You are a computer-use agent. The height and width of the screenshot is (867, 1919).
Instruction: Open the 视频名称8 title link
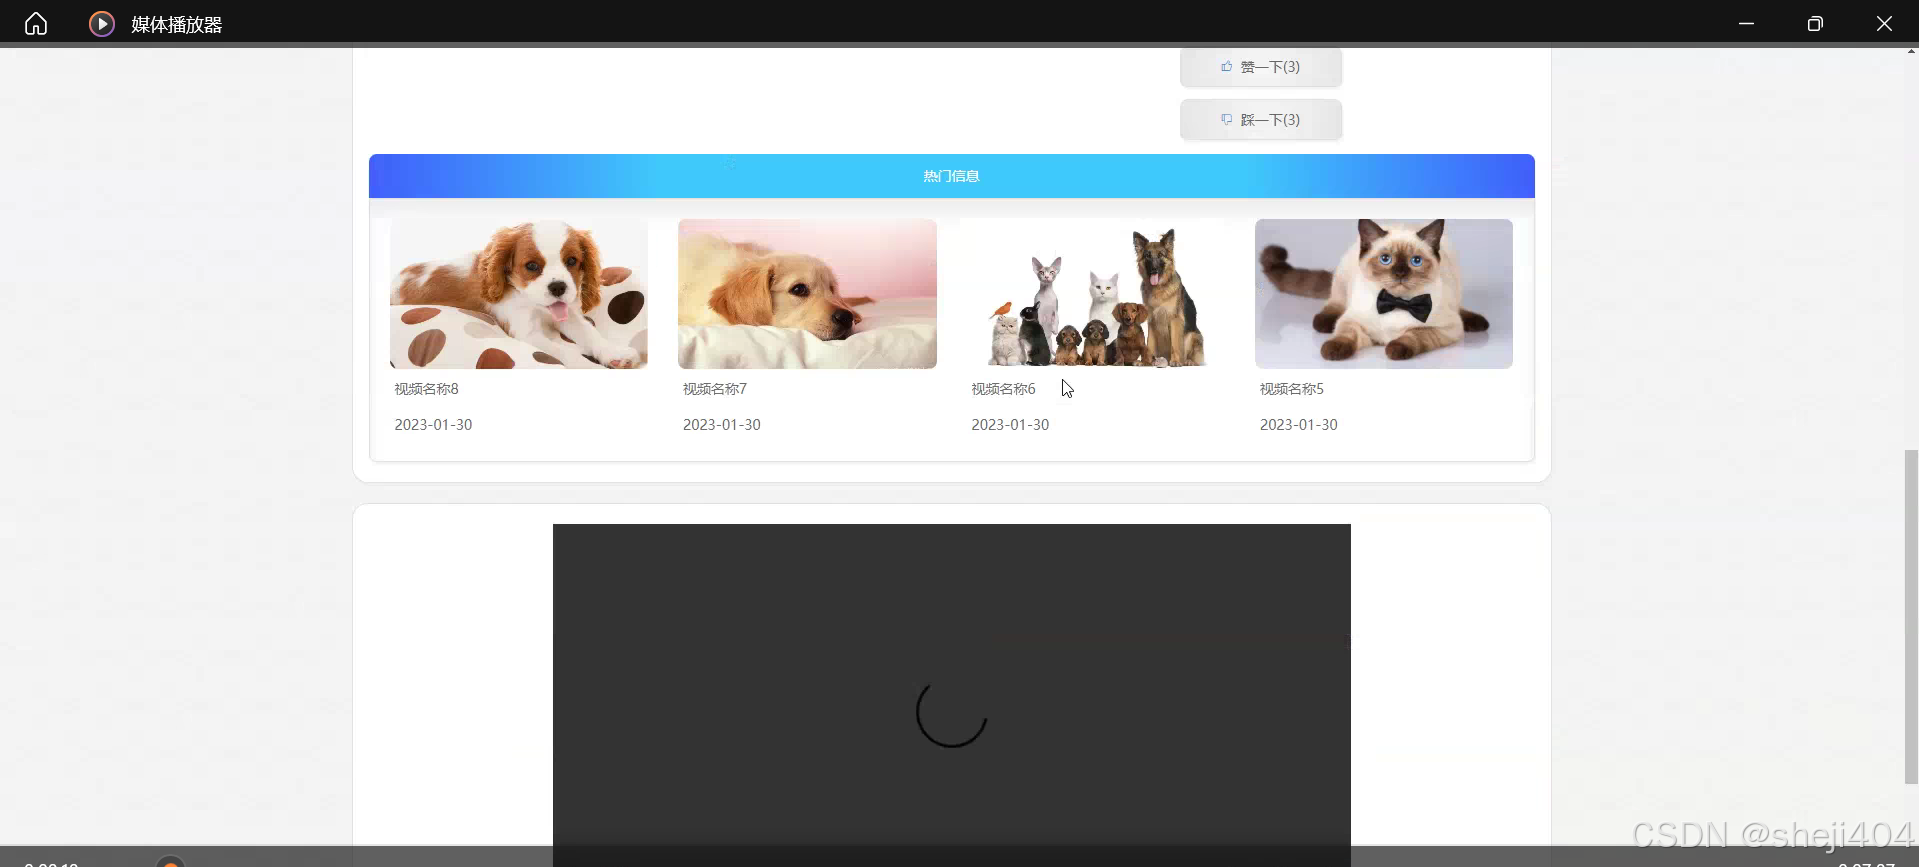(426, 389)
